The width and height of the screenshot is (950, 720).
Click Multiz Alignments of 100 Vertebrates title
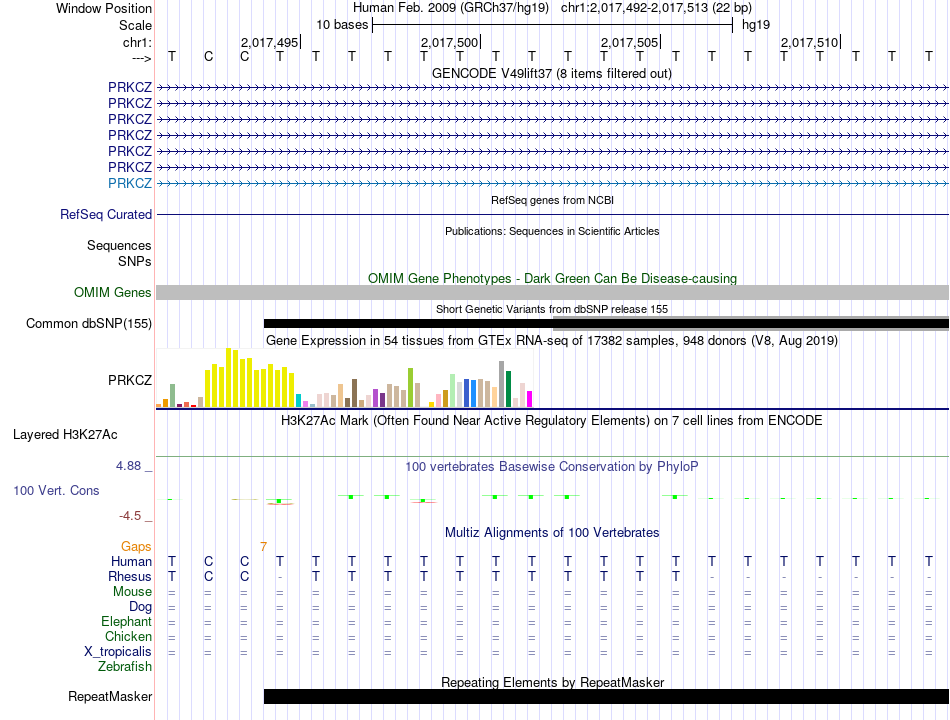click(552, 533)
